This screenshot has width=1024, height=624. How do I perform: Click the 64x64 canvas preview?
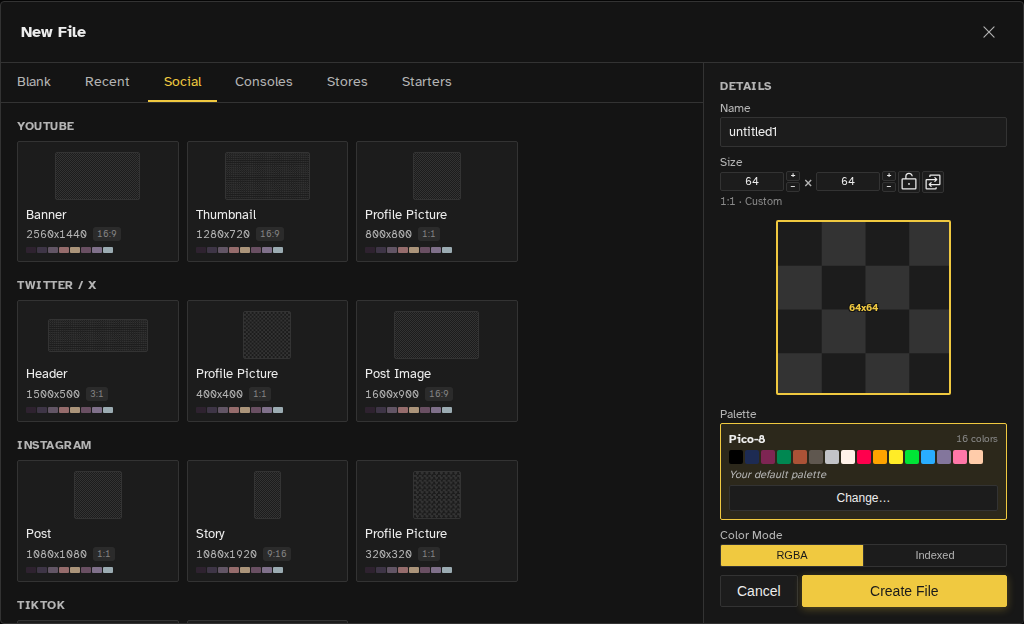pyautogui.click(x=863, y=307)
